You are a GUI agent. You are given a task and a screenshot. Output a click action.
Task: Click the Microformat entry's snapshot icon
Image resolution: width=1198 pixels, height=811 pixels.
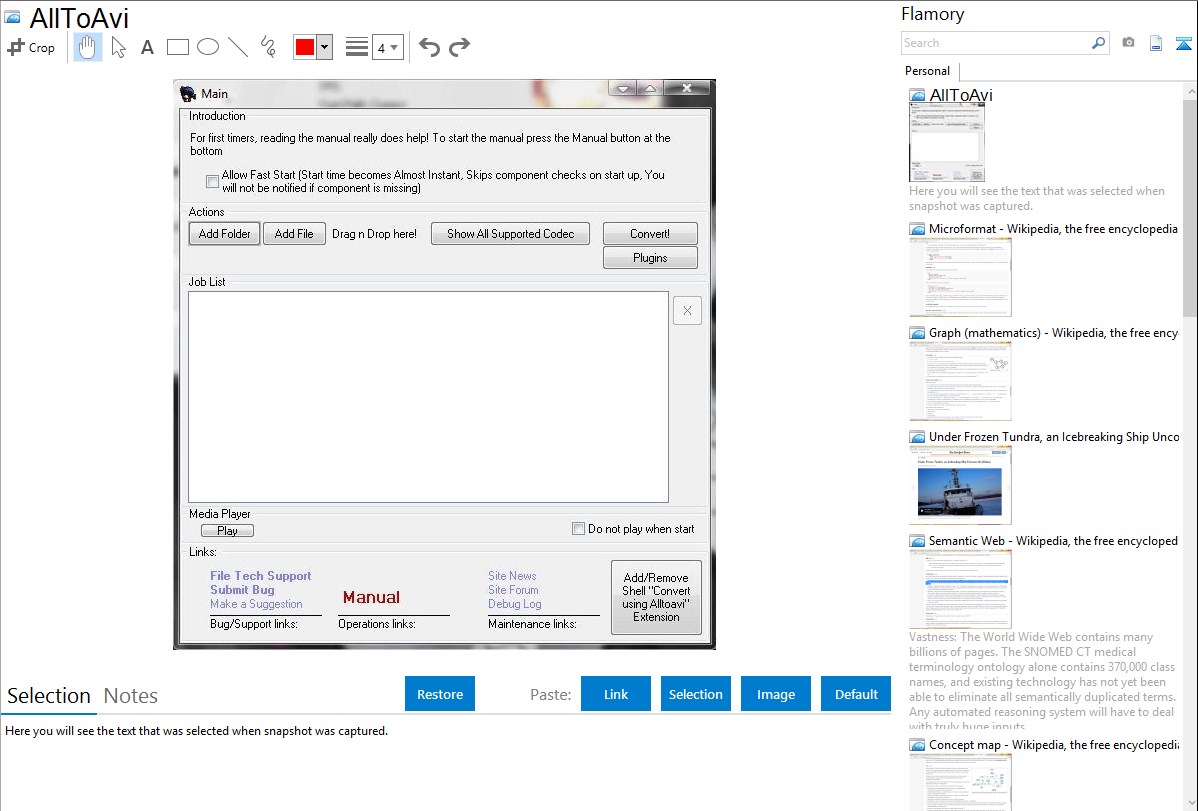[x=917, y=229]
